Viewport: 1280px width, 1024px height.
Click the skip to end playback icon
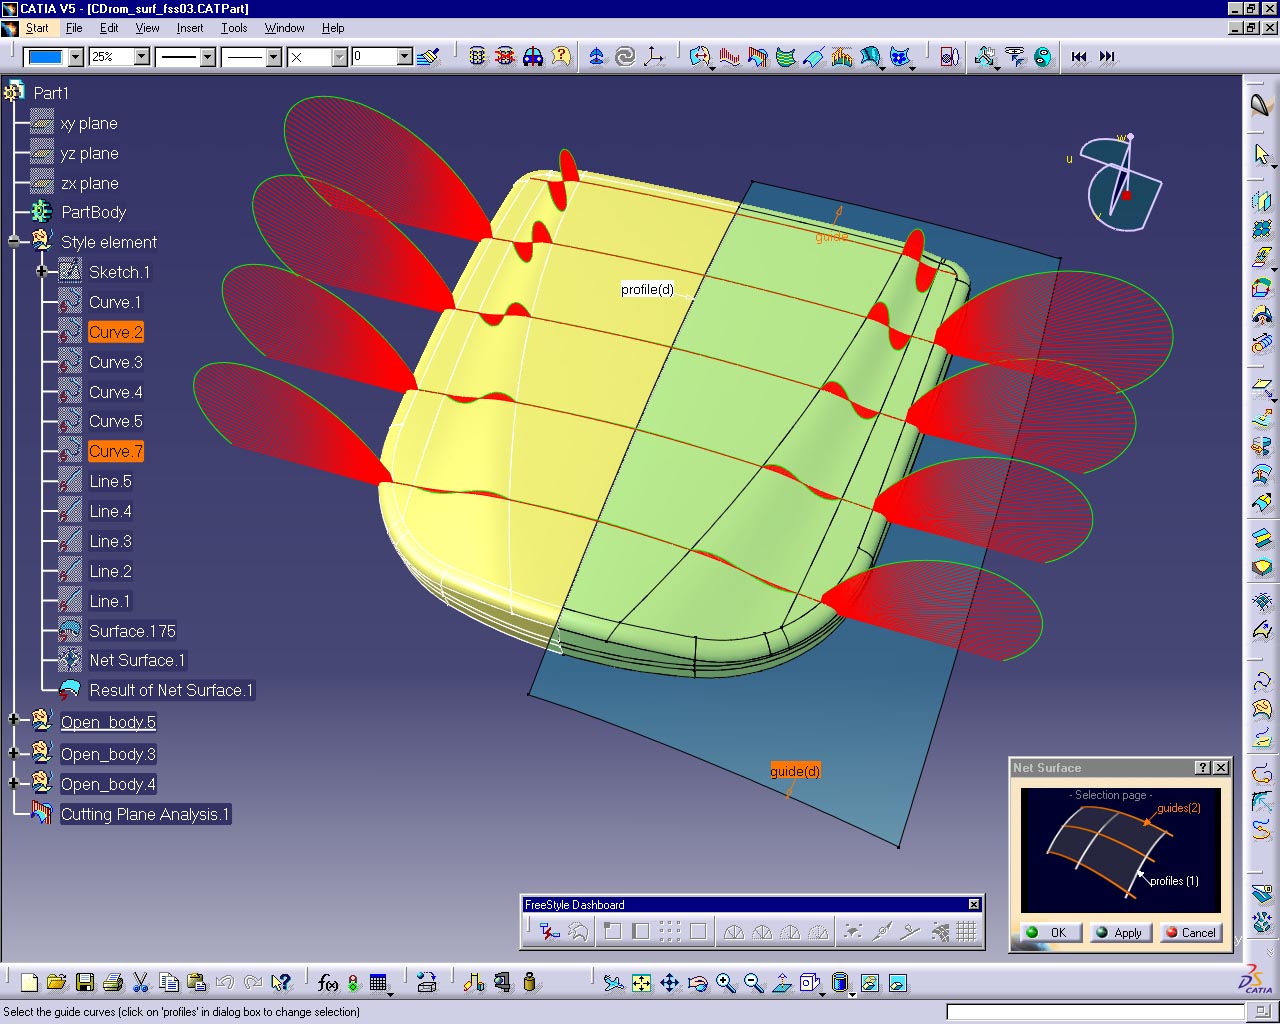pos(1106,57)
